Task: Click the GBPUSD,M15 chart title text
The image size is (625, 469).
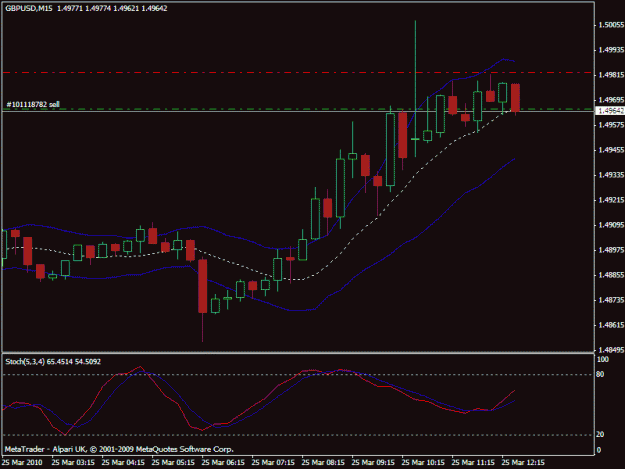Action: pos(29,8)
